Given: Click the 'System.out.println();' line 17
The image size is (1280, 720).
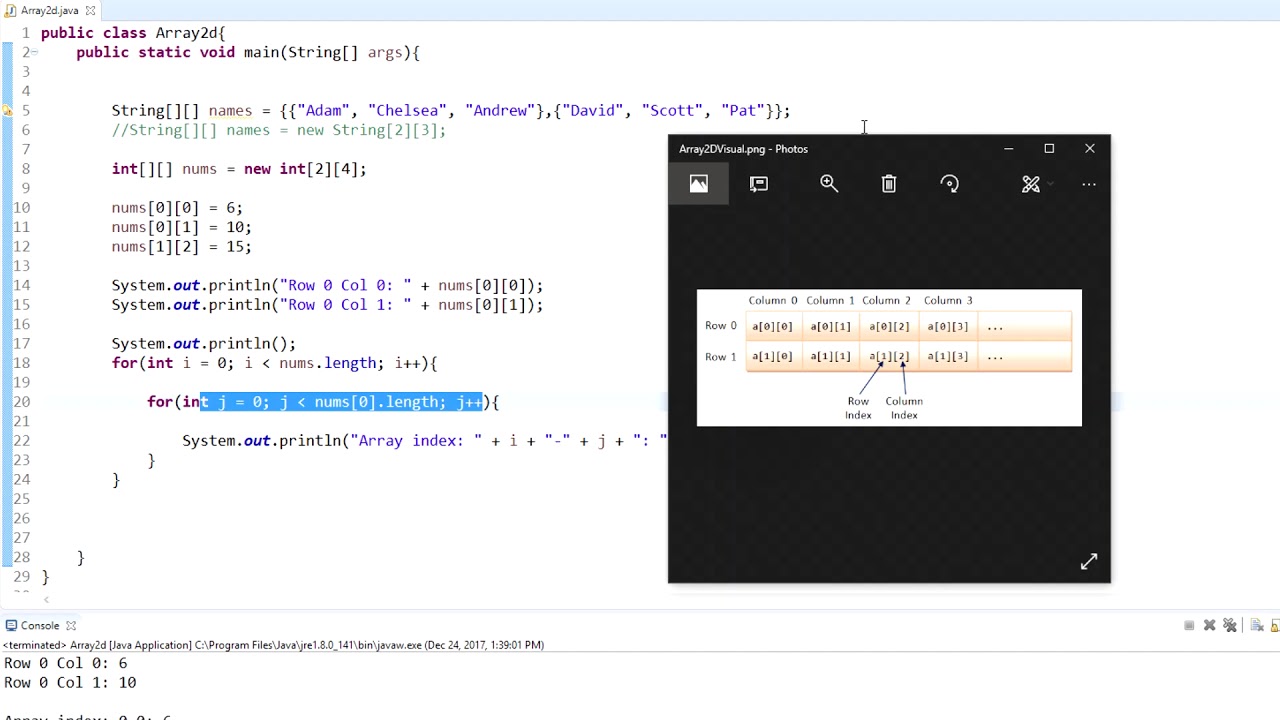Looking at the screenshot, I should [x=203, y=344].
